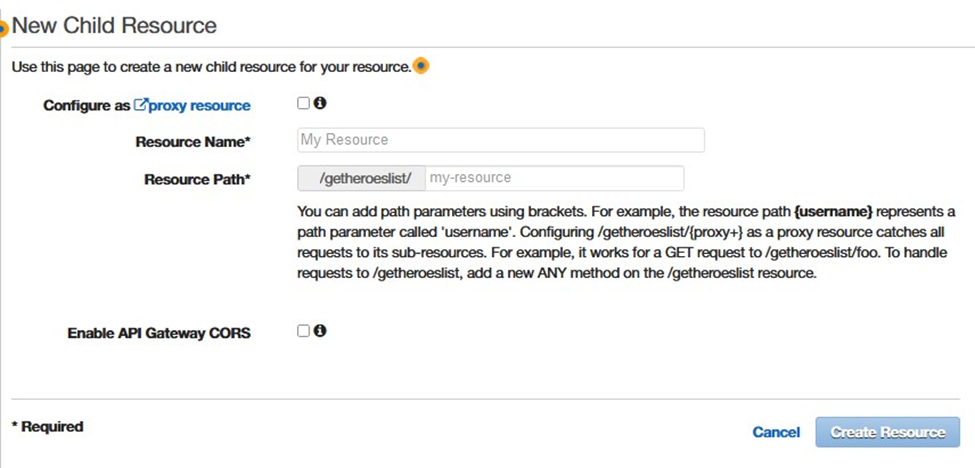Open the info icon beside the CORS checkbox
This screenshot has height=468, width=975.
pyautogui.click(x=320, y=331)
